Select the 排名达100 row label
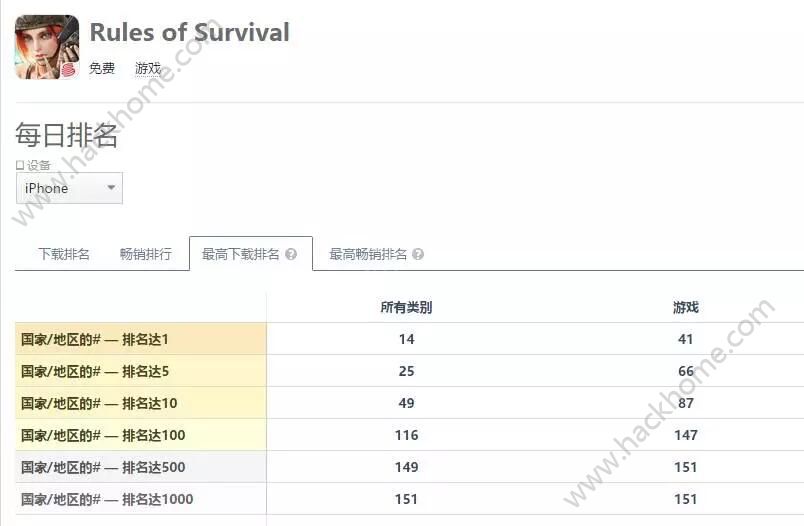This screenshot has height=526, width=804. tap(103, 435)
